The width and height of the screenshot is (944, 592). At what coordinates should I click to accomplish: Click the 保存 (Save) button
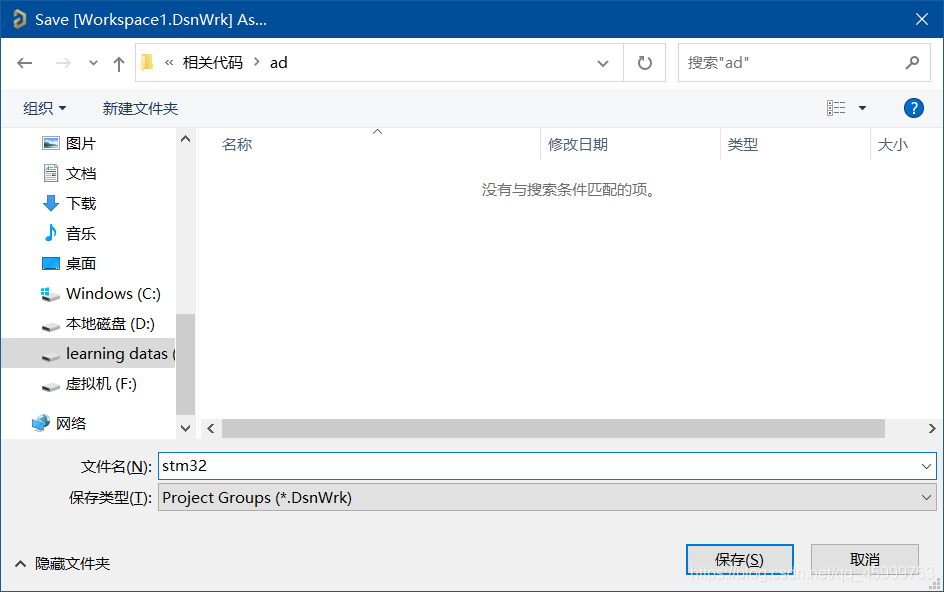click(739, 559)
